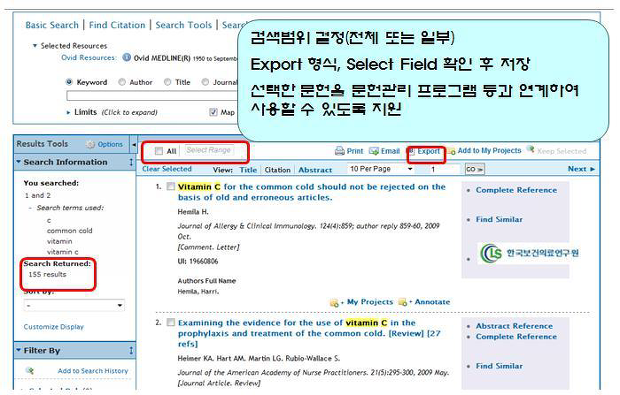Go to the Next results page

click(x=581, y=169)
